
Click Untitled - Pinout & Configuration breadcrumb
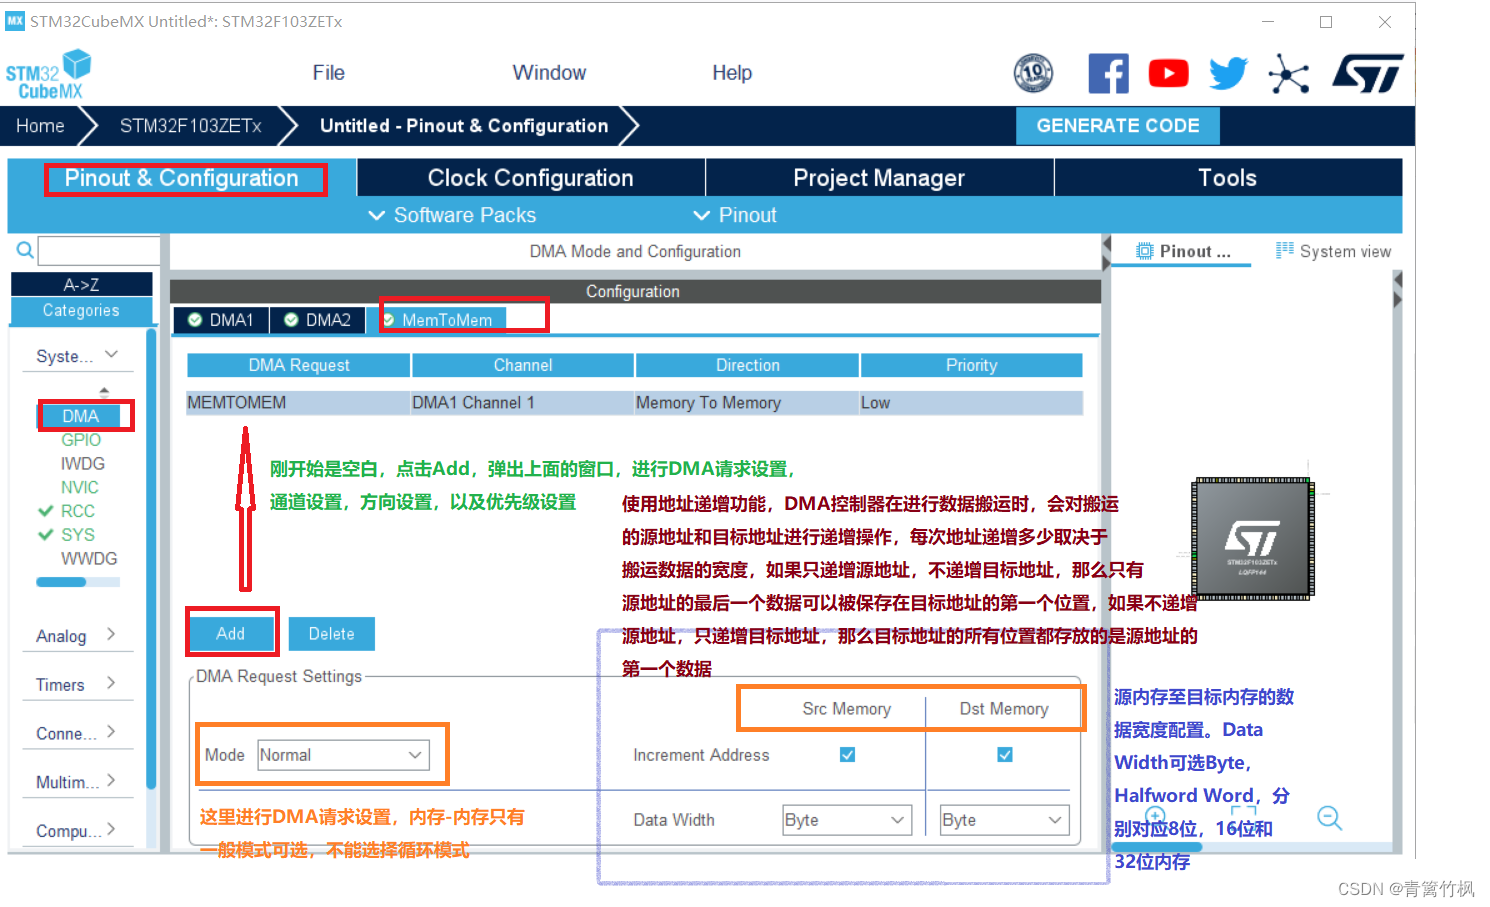click(x=464, y=126)
